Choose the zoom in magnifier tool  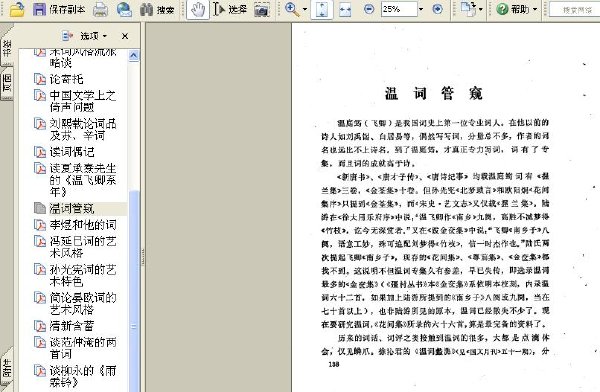pos(292,9)
